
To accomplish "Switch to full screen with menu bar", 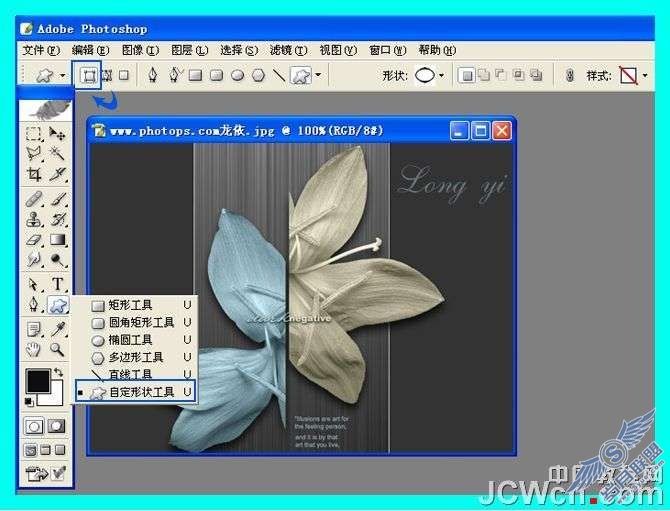I will pos(45,450).
